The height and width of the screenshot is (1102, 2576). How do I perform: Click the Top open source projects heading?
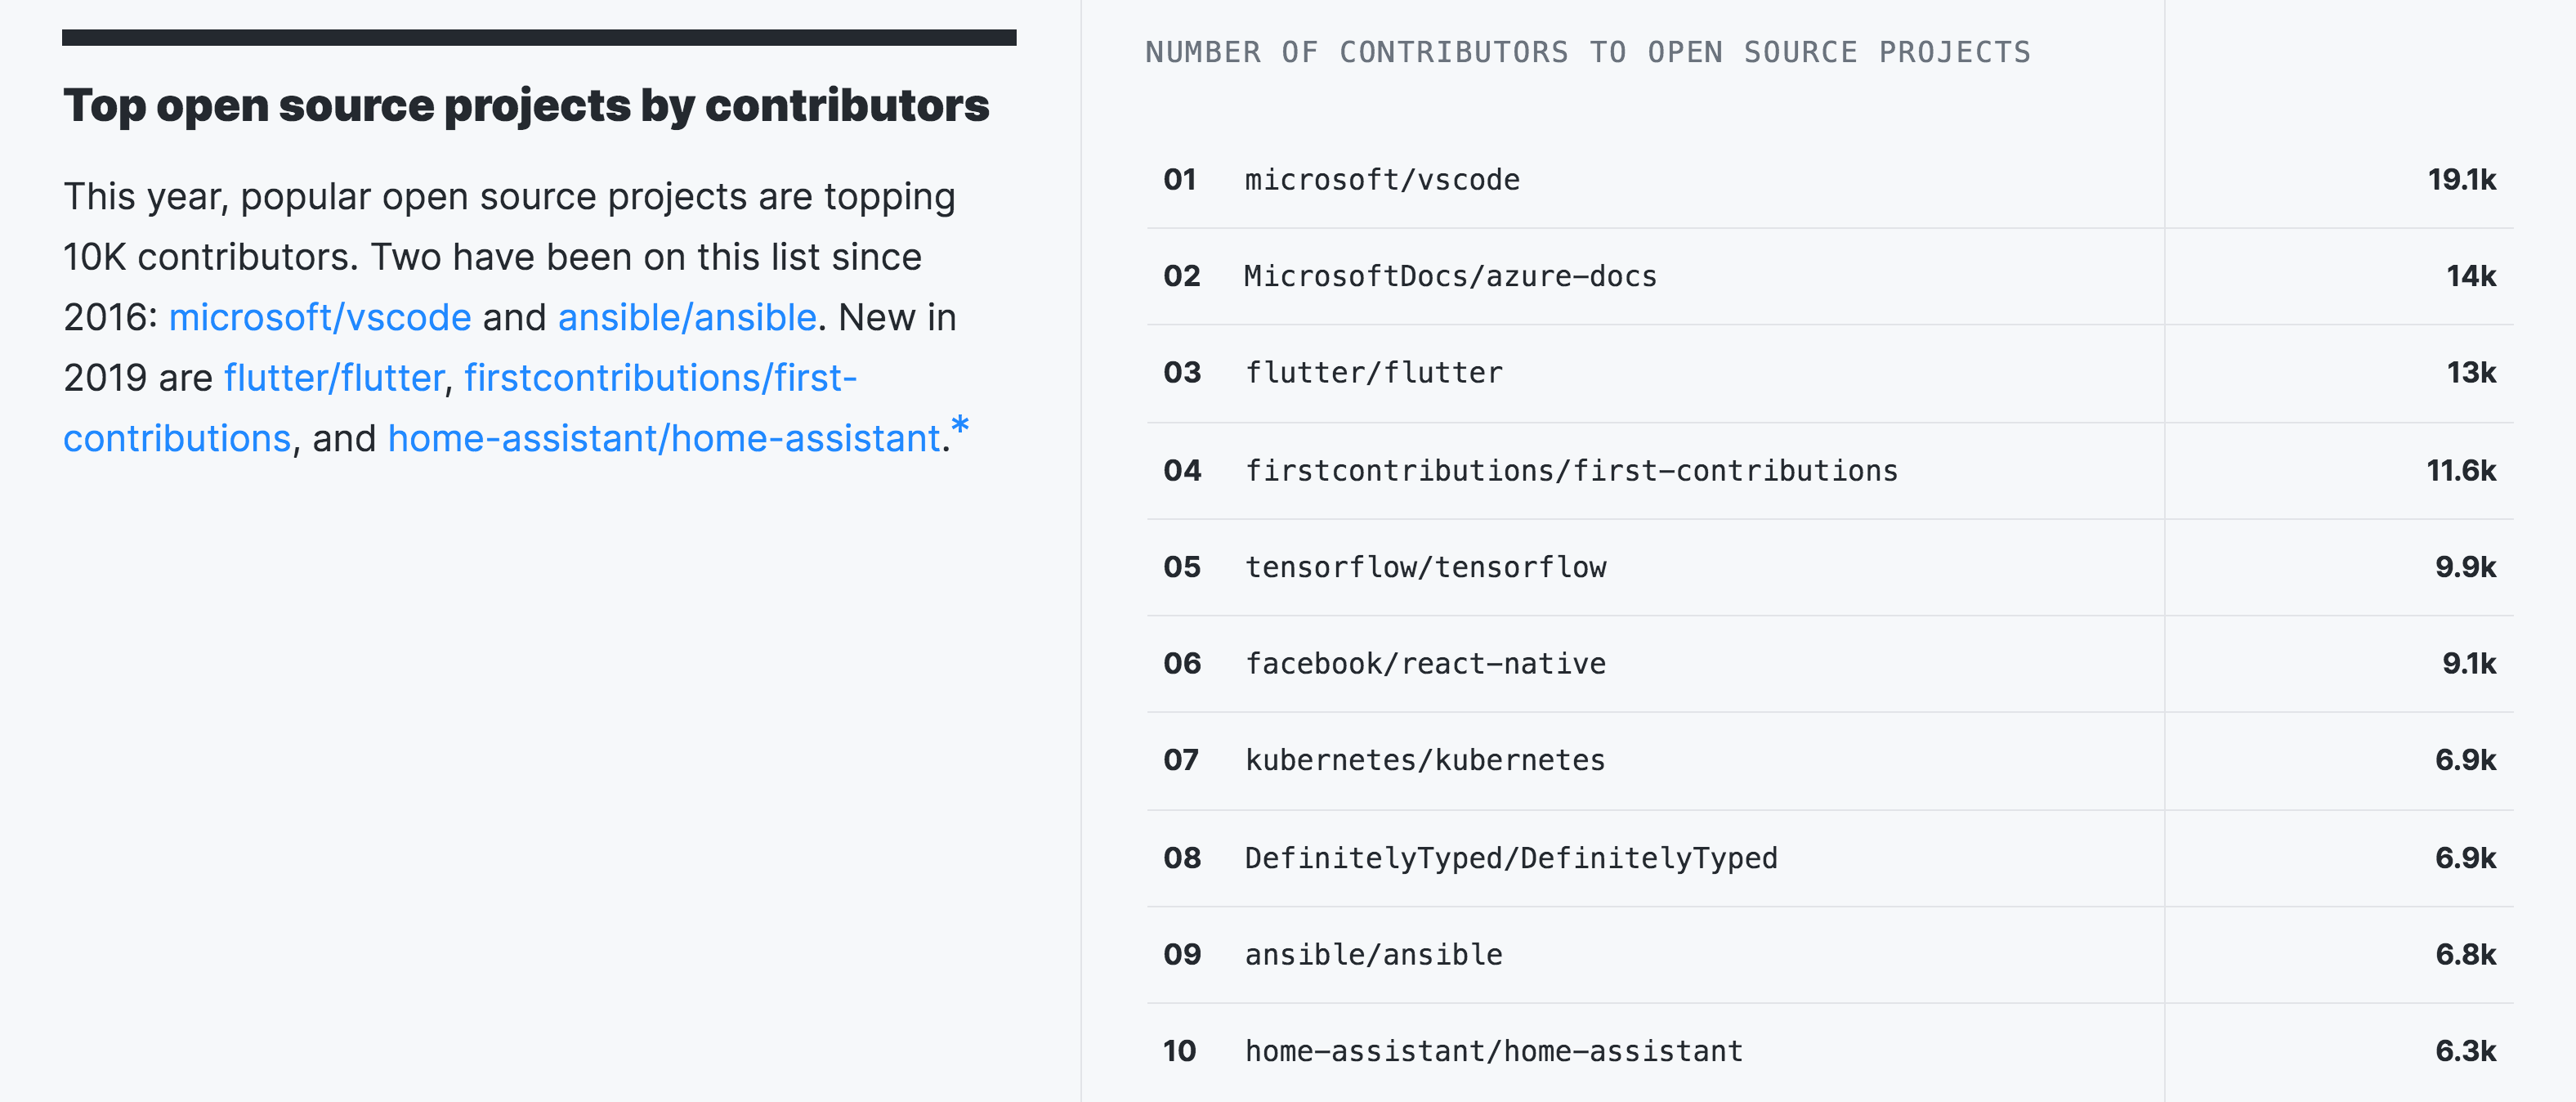point(526,106)
